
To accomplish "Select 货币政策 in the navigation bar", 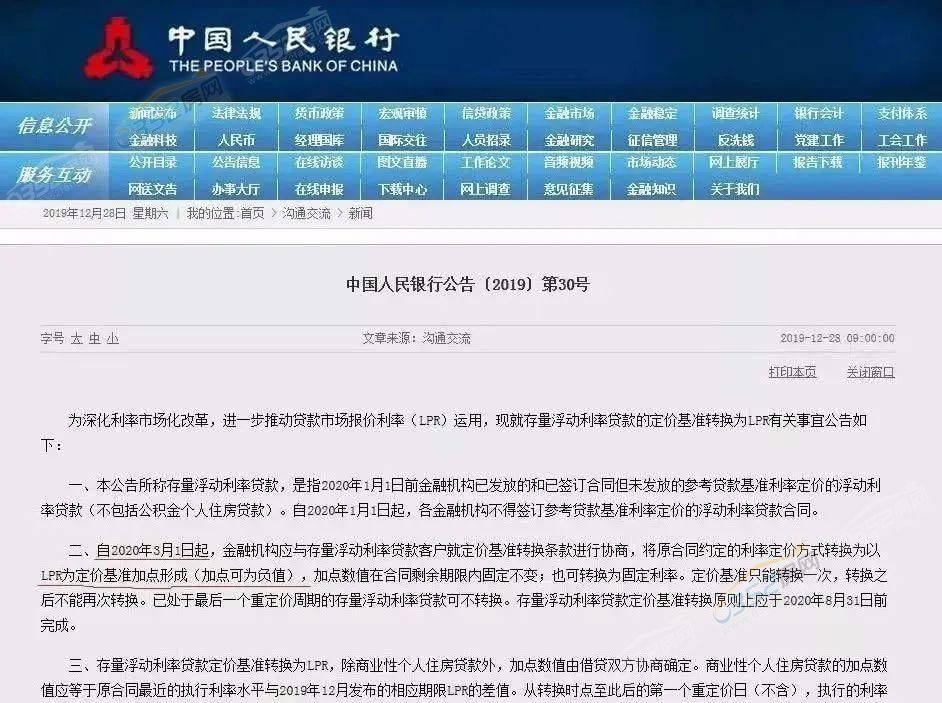I will pyautogui.click(x=319, y=114).
